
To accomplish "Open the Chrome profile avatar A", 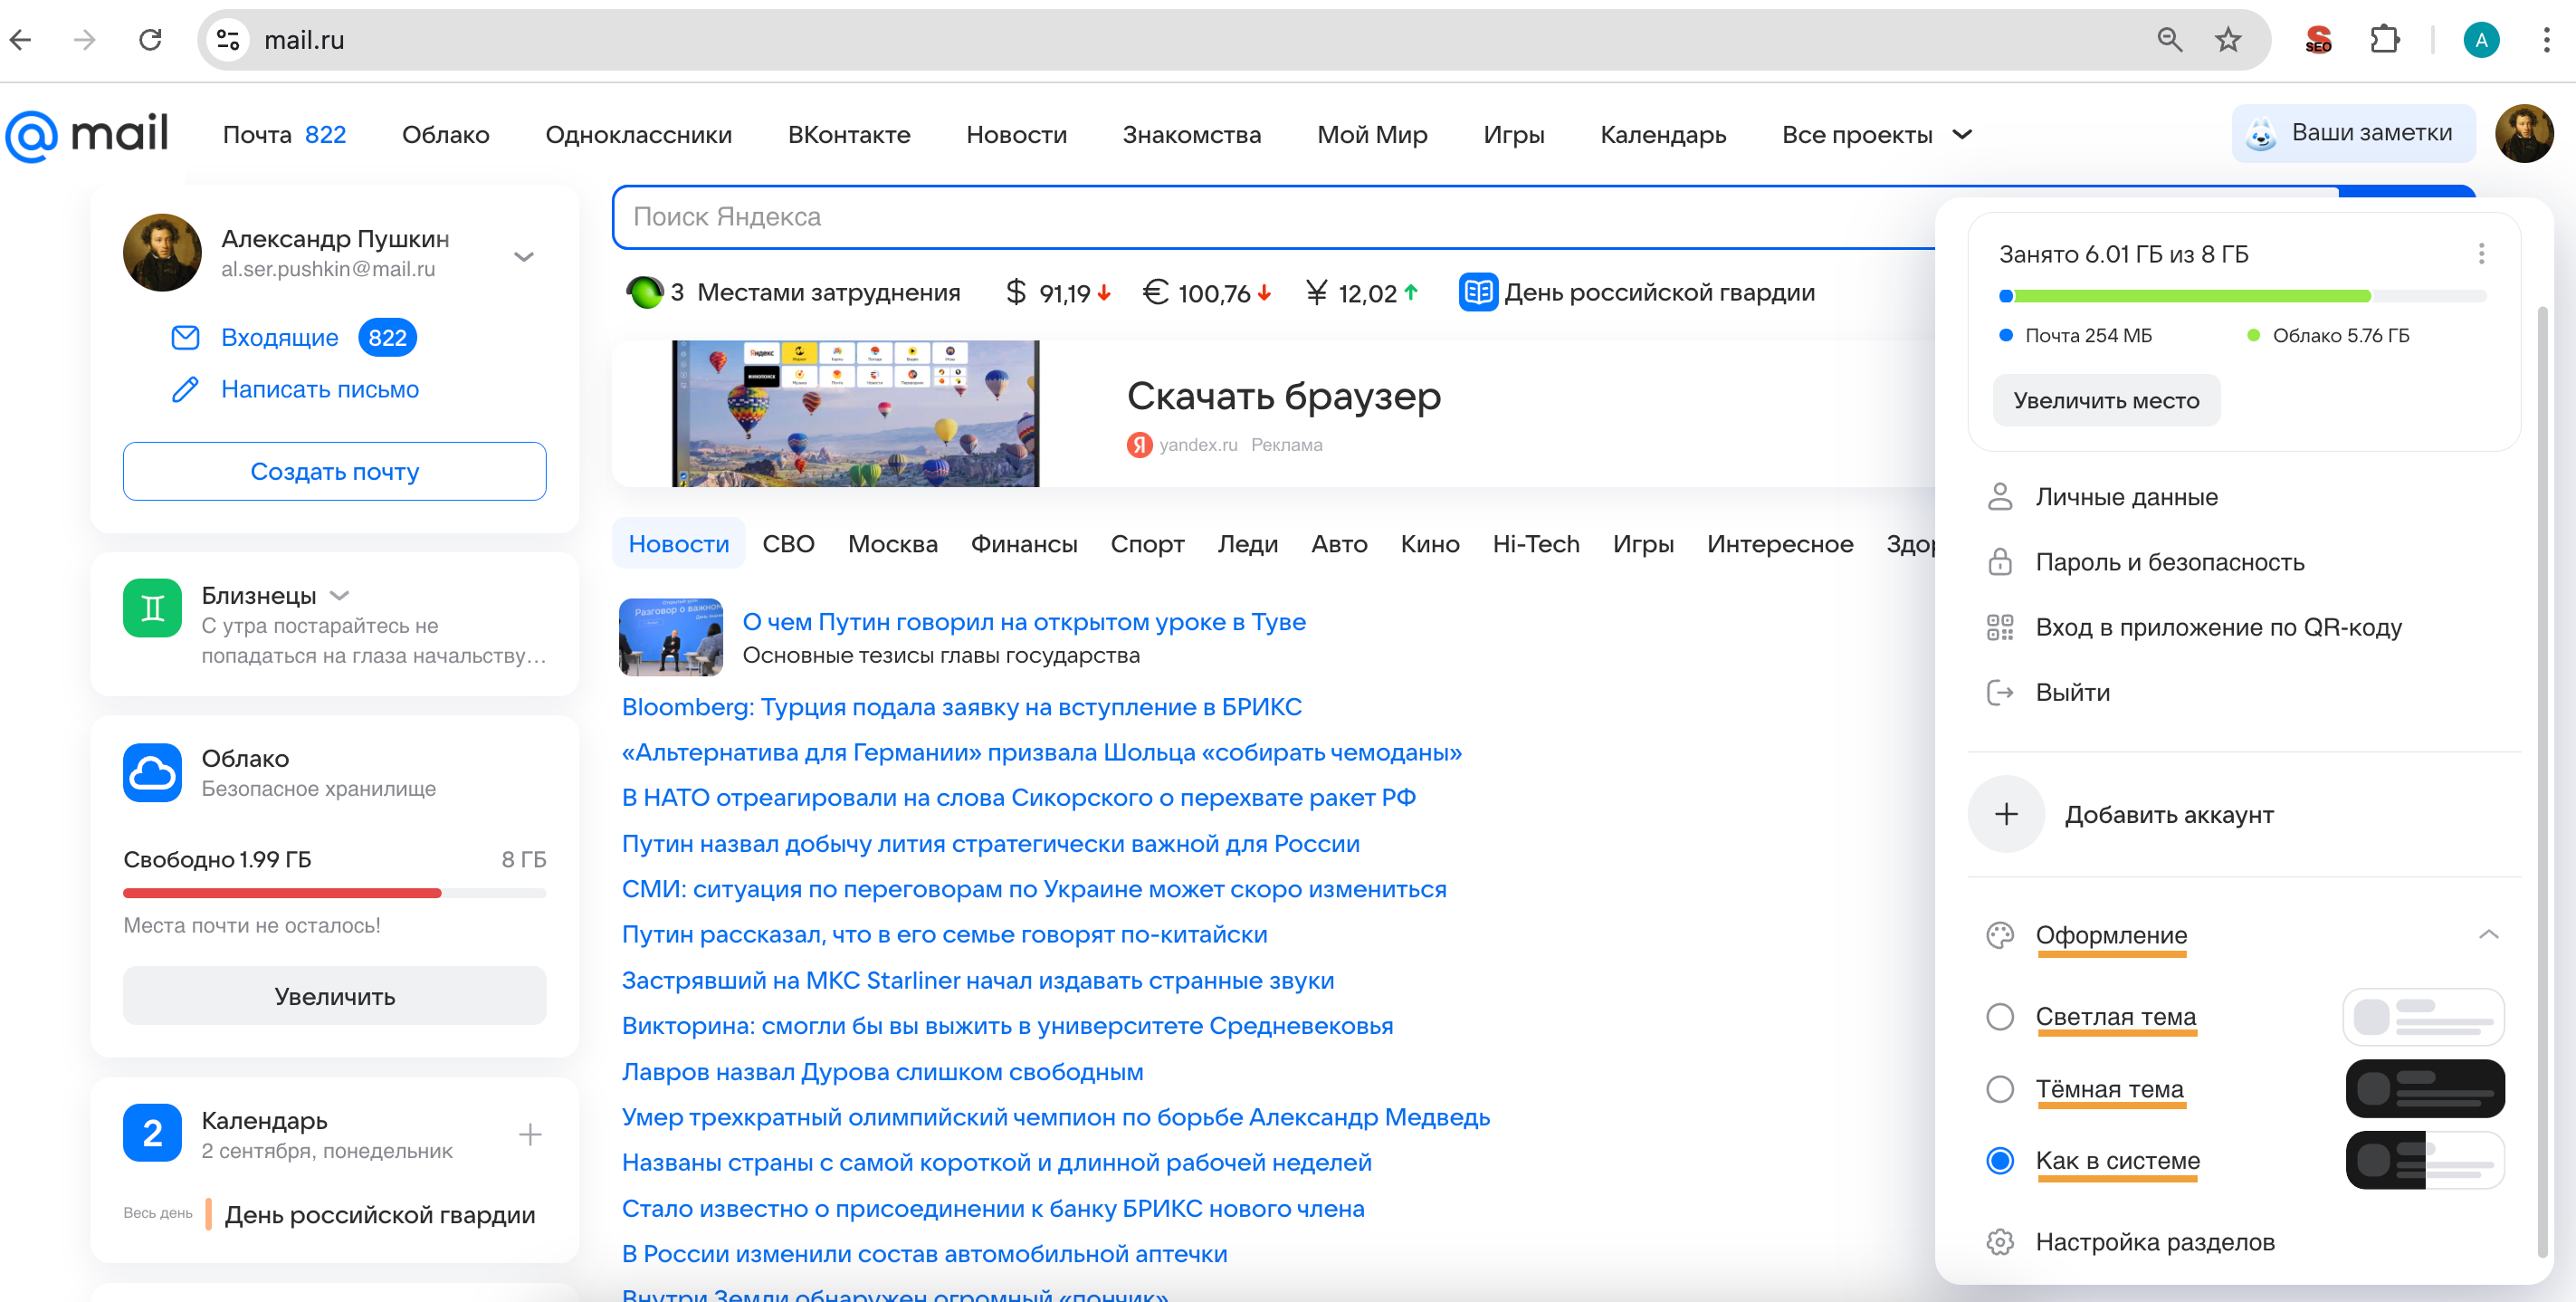I will [2481, 40].
